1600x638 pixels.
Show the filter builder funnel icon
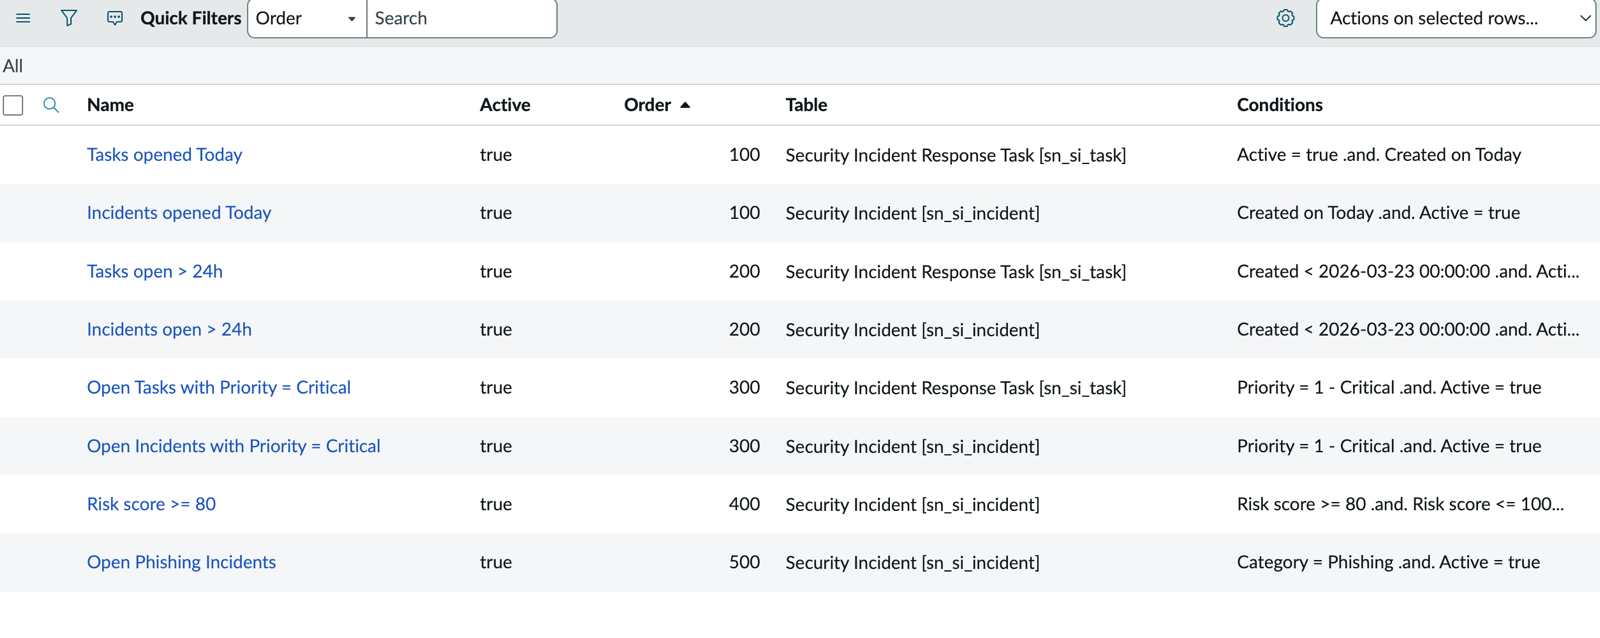coord(69,18)
